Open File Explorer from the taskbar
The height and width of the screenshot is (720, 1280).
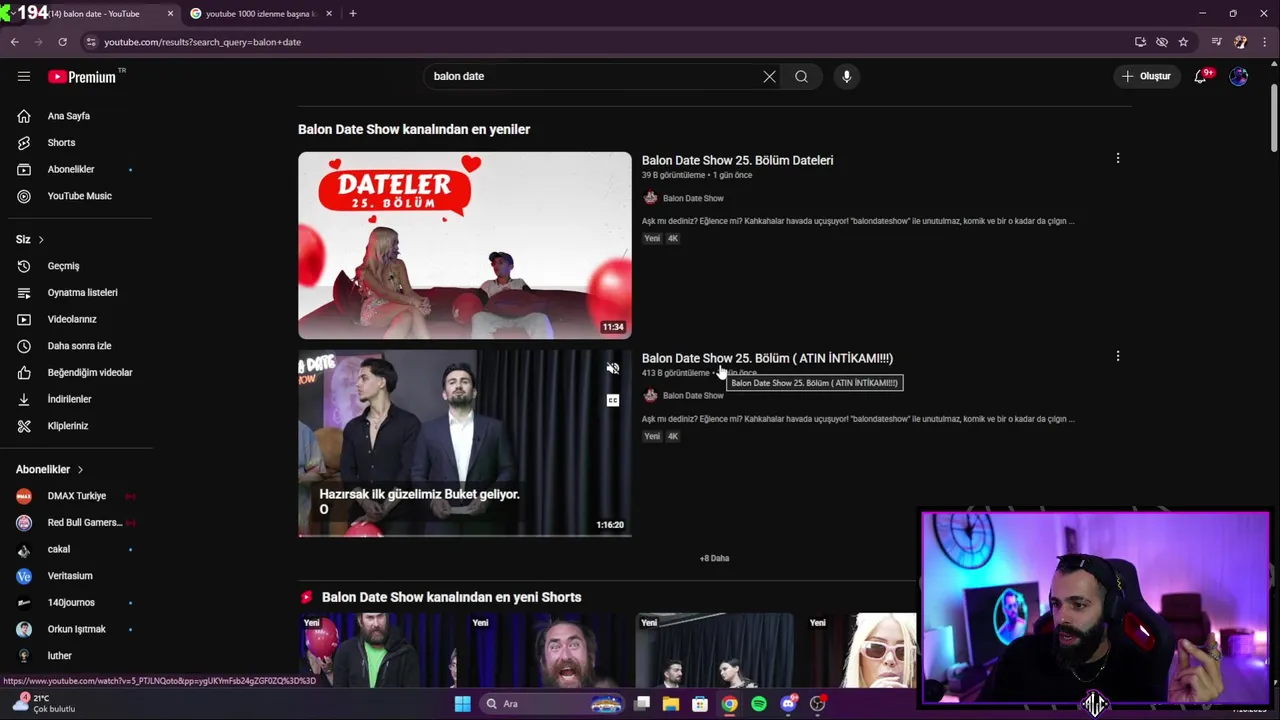point(671,704)
